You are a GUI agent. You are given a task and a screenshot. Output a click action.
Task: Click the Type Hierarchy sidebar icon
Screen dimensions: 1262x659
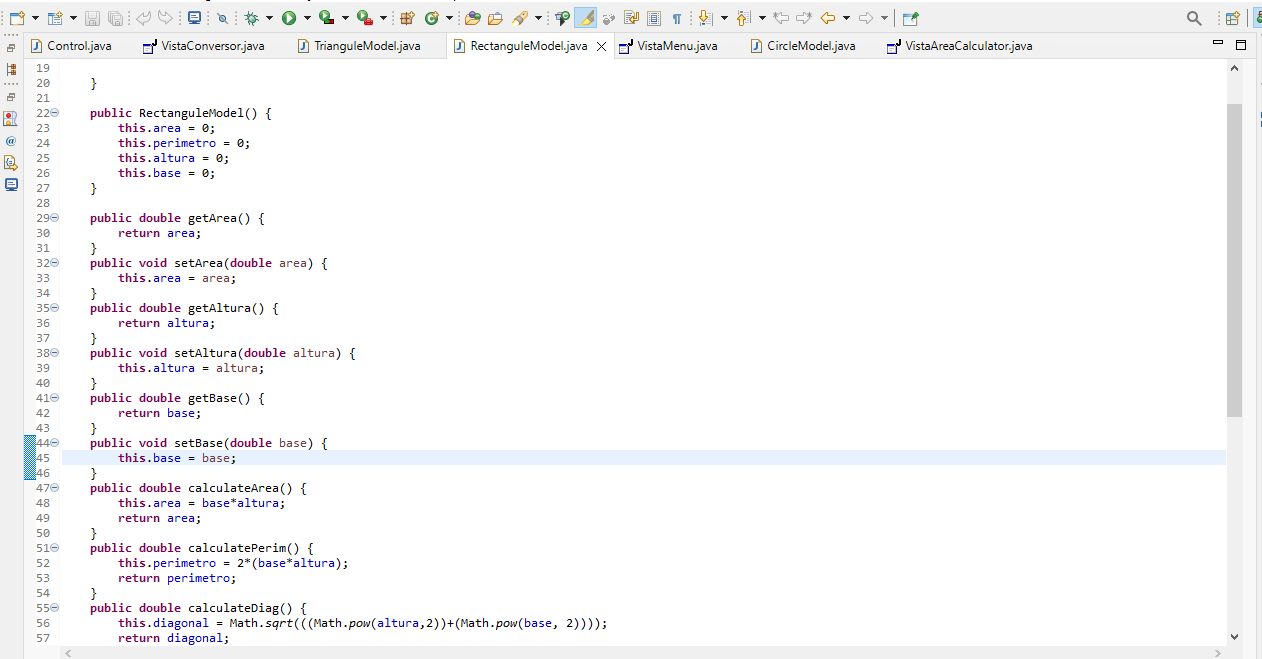pos(11,69)
